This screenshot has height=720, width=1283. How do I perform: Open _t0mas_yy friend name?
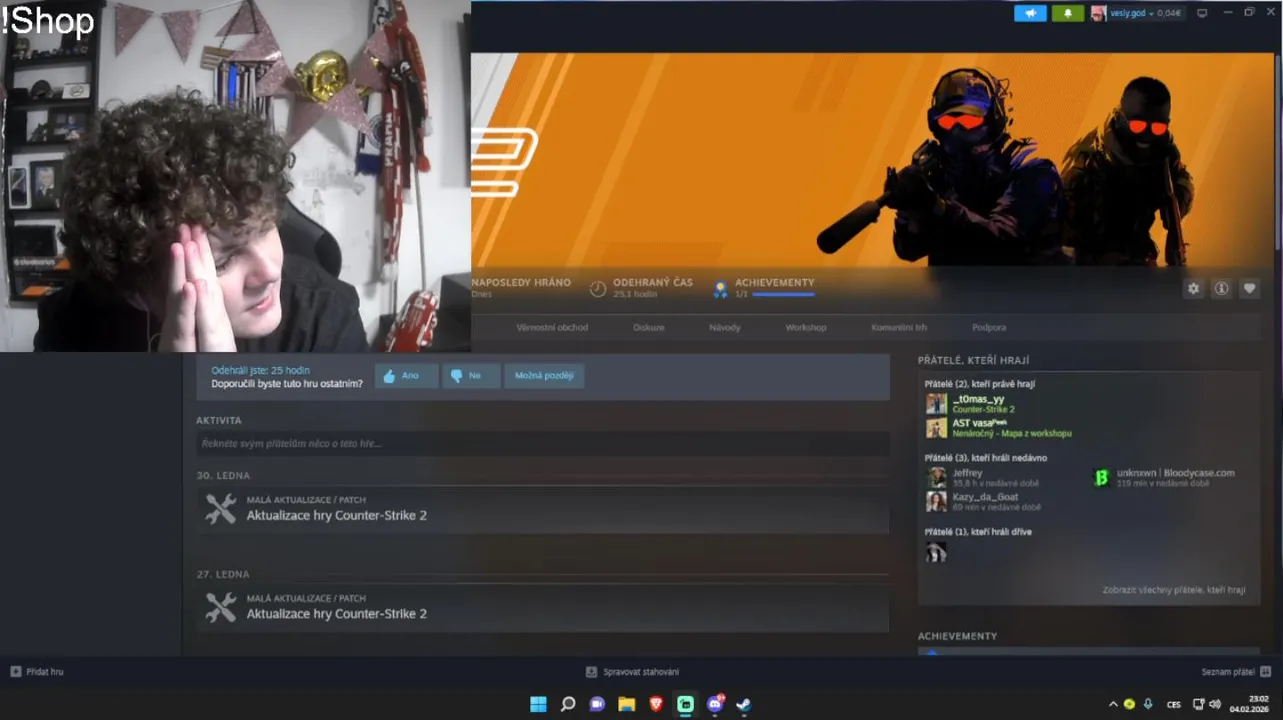pos(978,399)
